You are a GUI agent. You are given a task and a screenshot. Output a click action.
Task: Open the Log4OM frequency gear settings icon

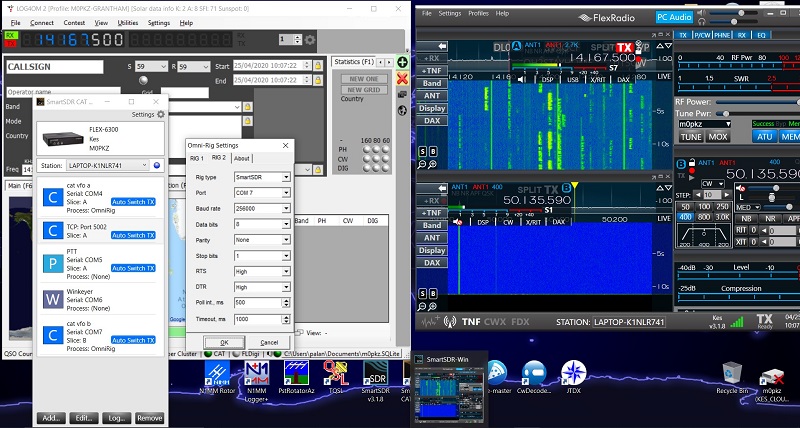(310, 40)
